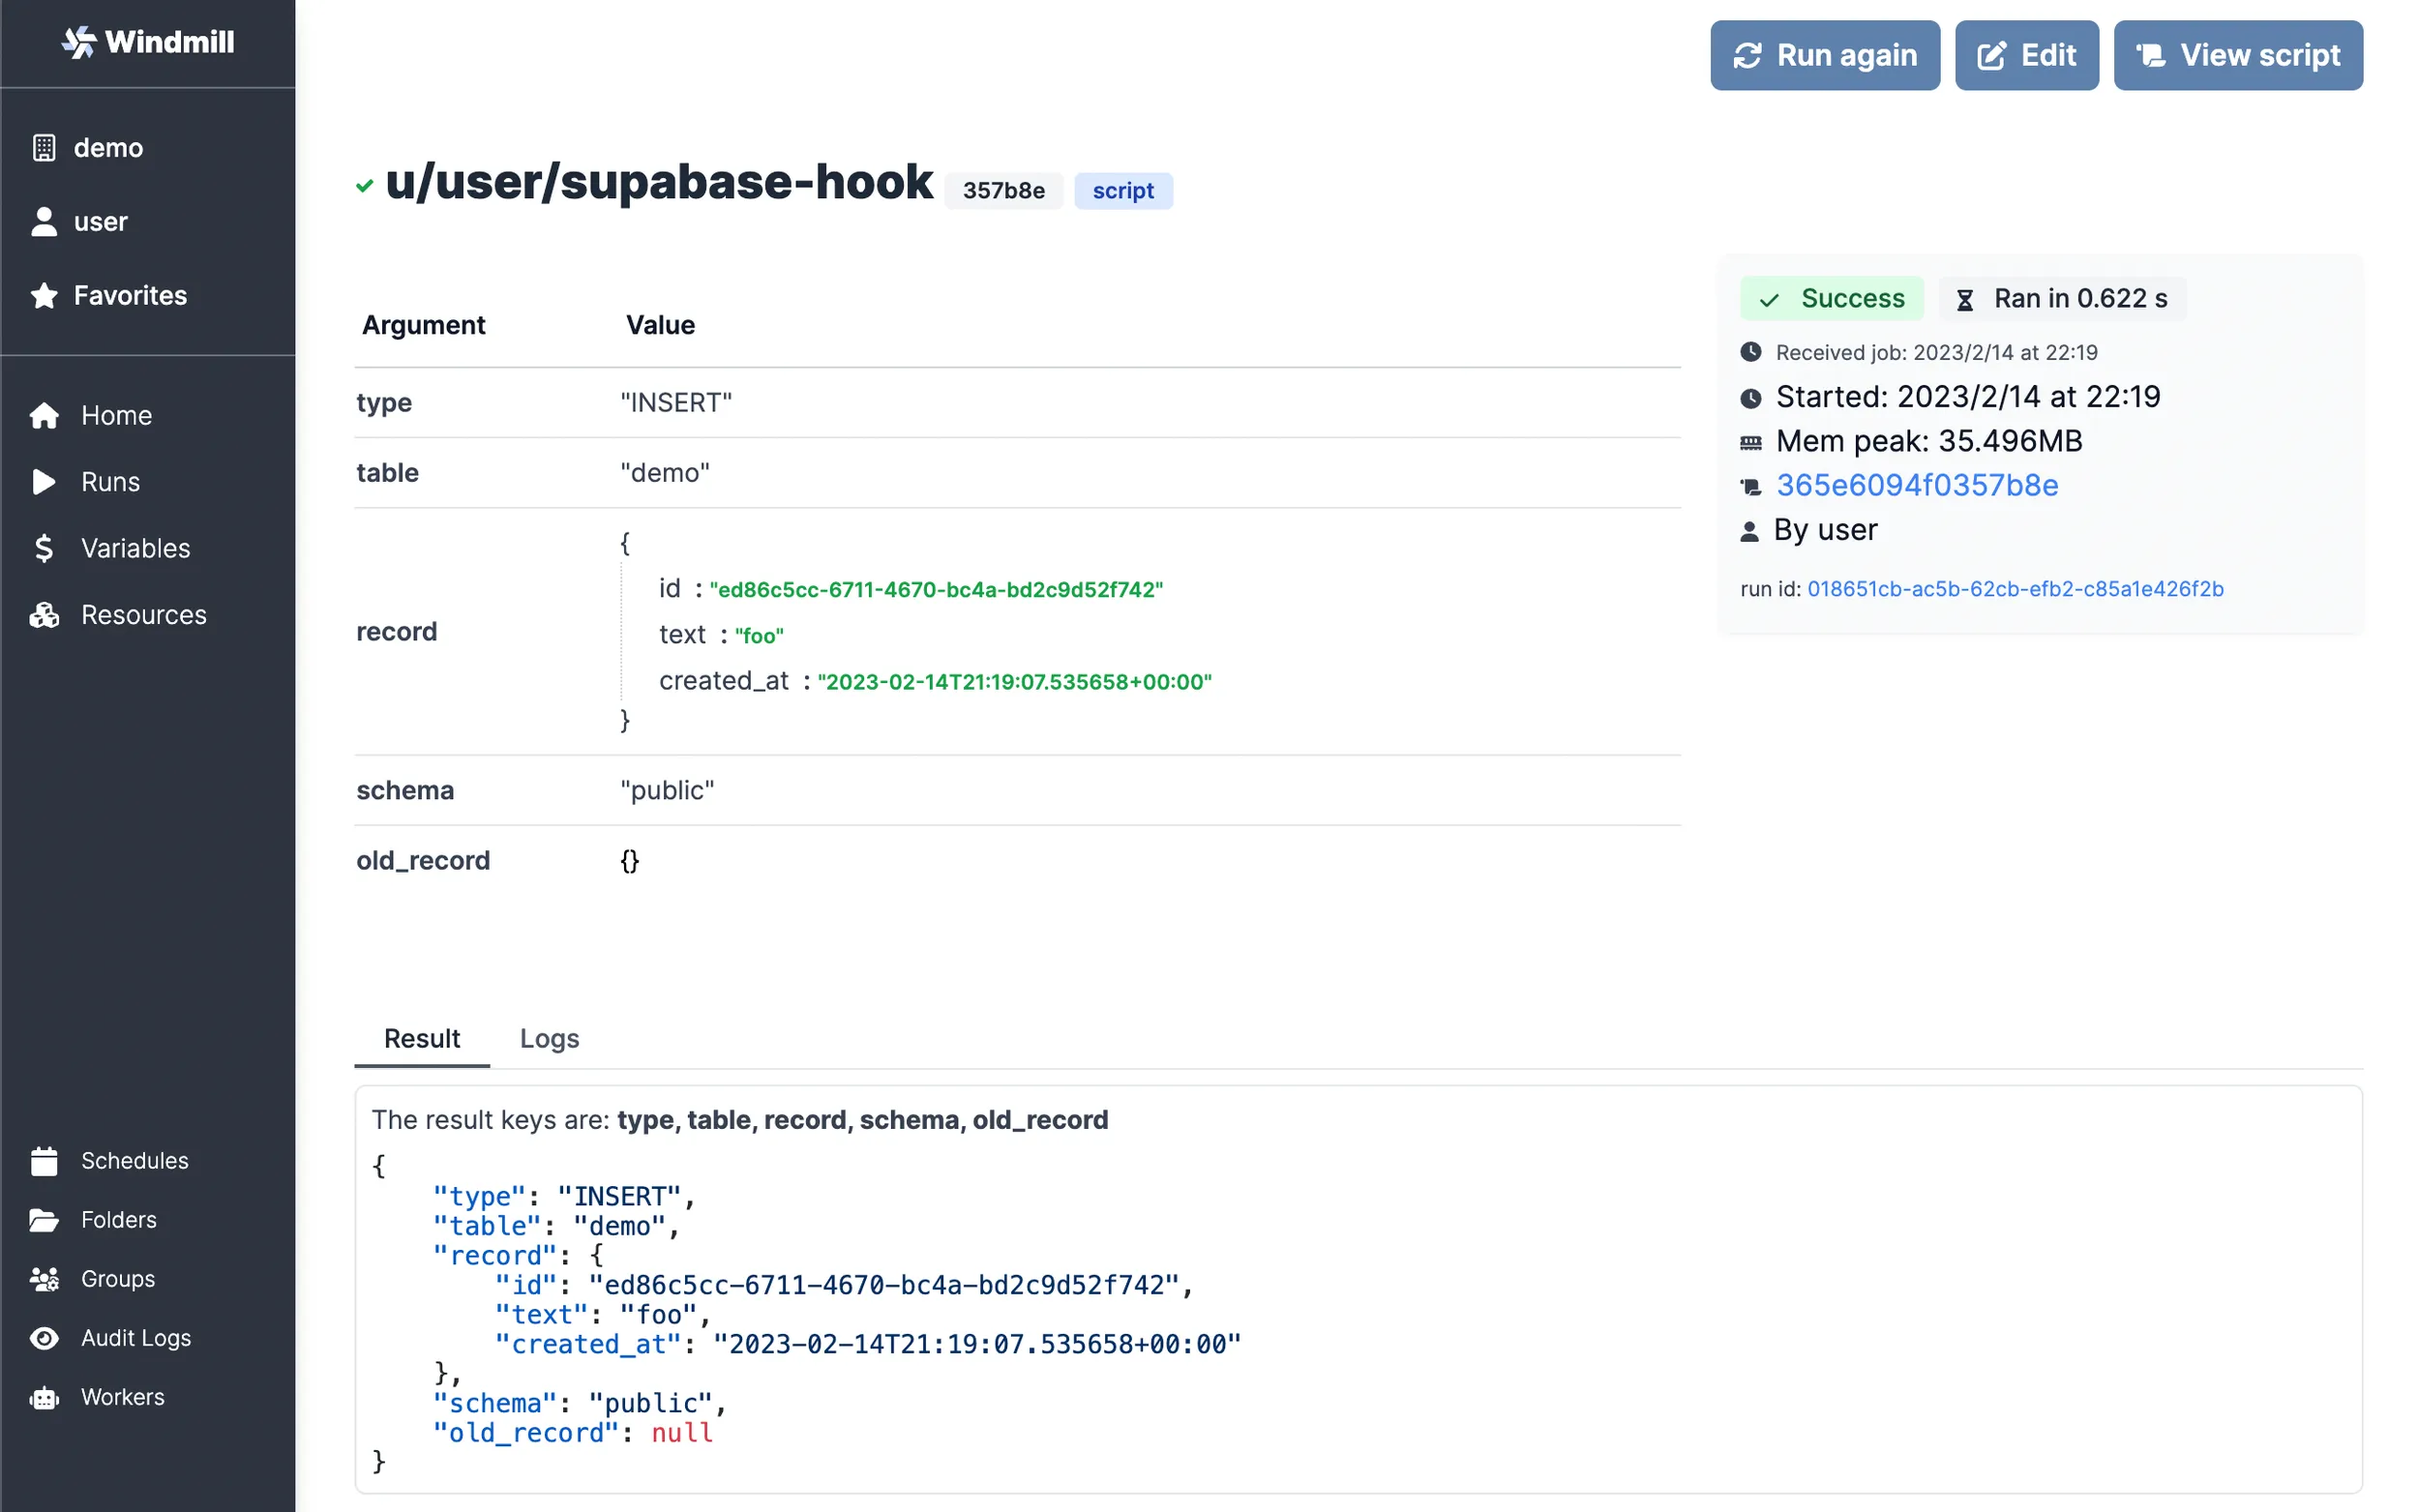The width and height of the screenshot is (2419, 1512).
Task: Open Groups people icon
Action: 44,1279
